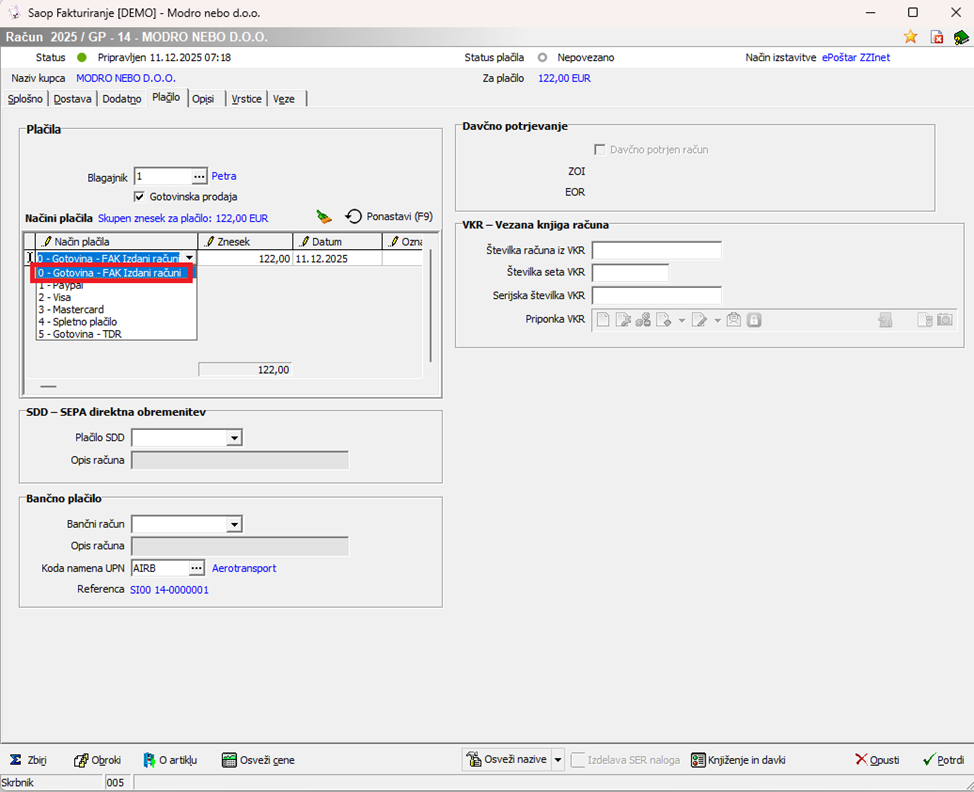
Task: Click the chain link VKR attachment icon
Action: click(643, 319)
